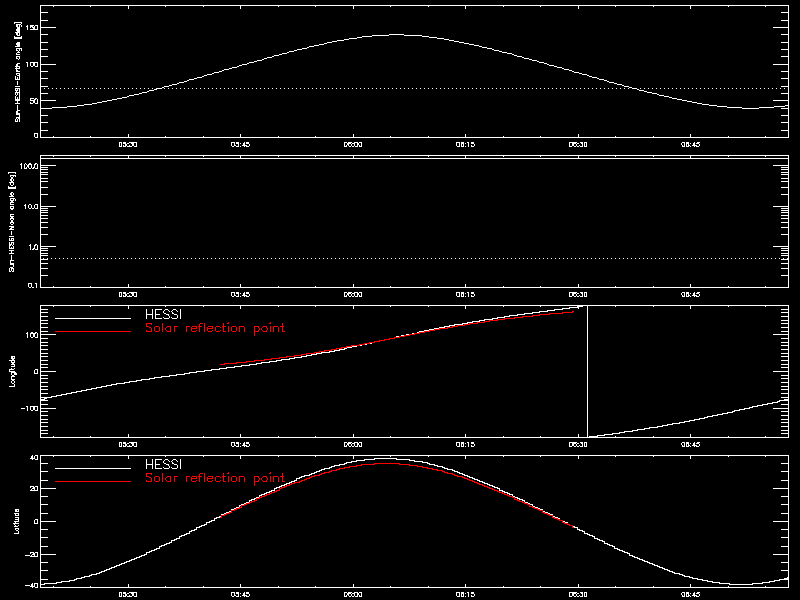
Task: Click '100' tick label on Earth angle plot
Action: click(32, 64)
